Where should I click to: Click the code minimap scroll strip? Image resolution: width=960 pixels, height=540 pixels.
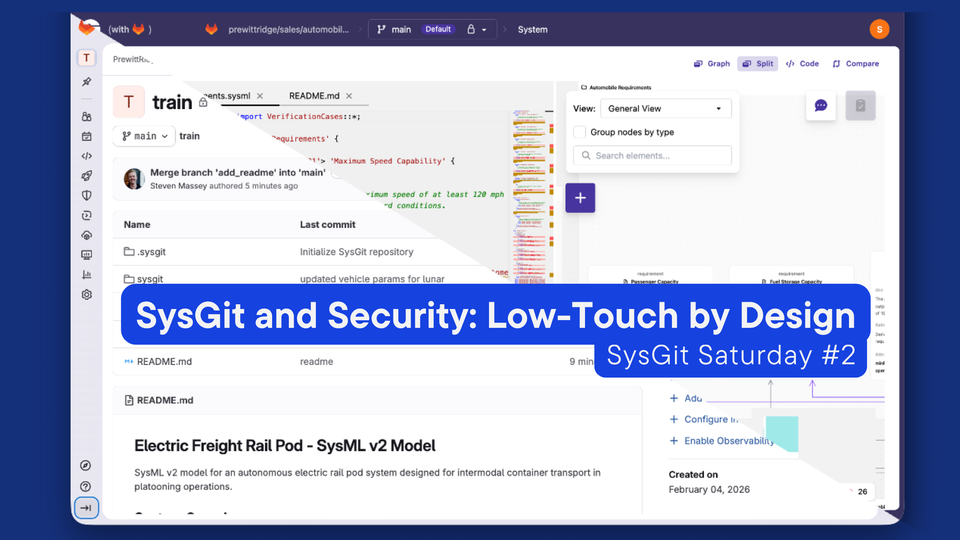tap(531, 196)
